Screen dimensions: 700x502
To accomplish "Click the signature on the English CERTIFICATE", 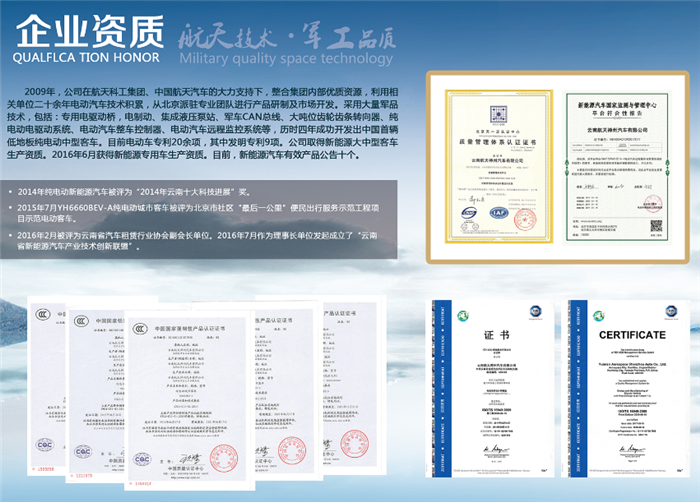I will 631,448.
